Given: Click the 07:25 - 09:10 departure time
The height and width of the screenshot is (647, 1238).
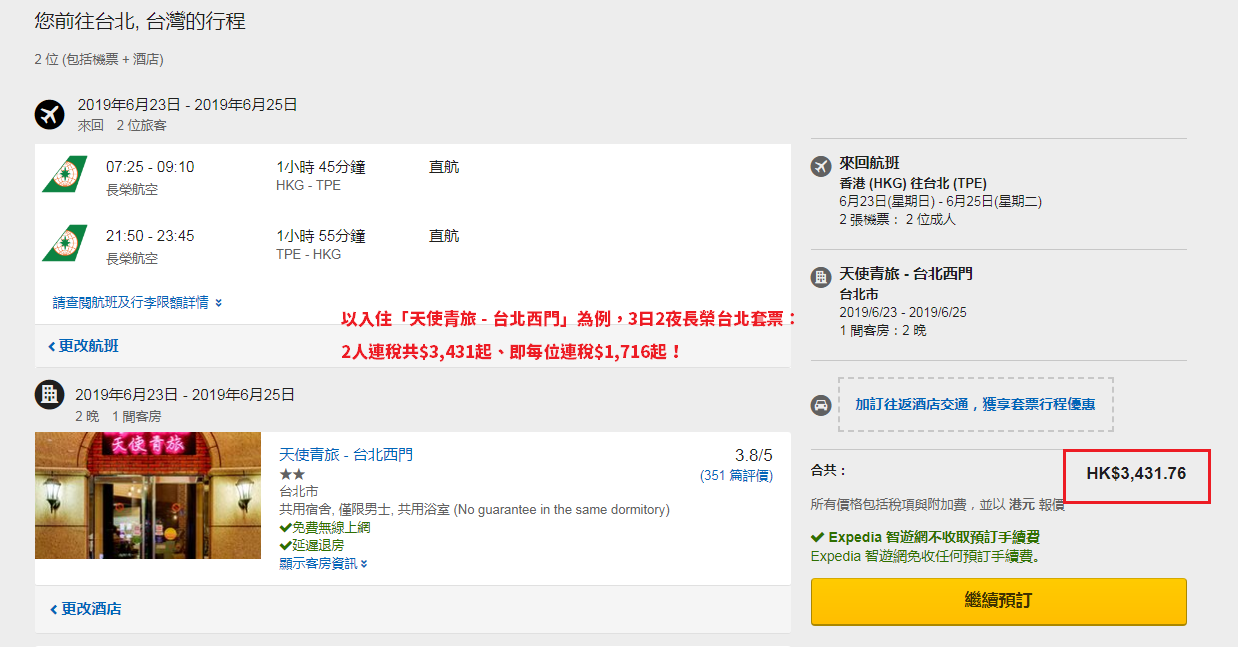Looking at the screenshot, I should coord(150,167).
